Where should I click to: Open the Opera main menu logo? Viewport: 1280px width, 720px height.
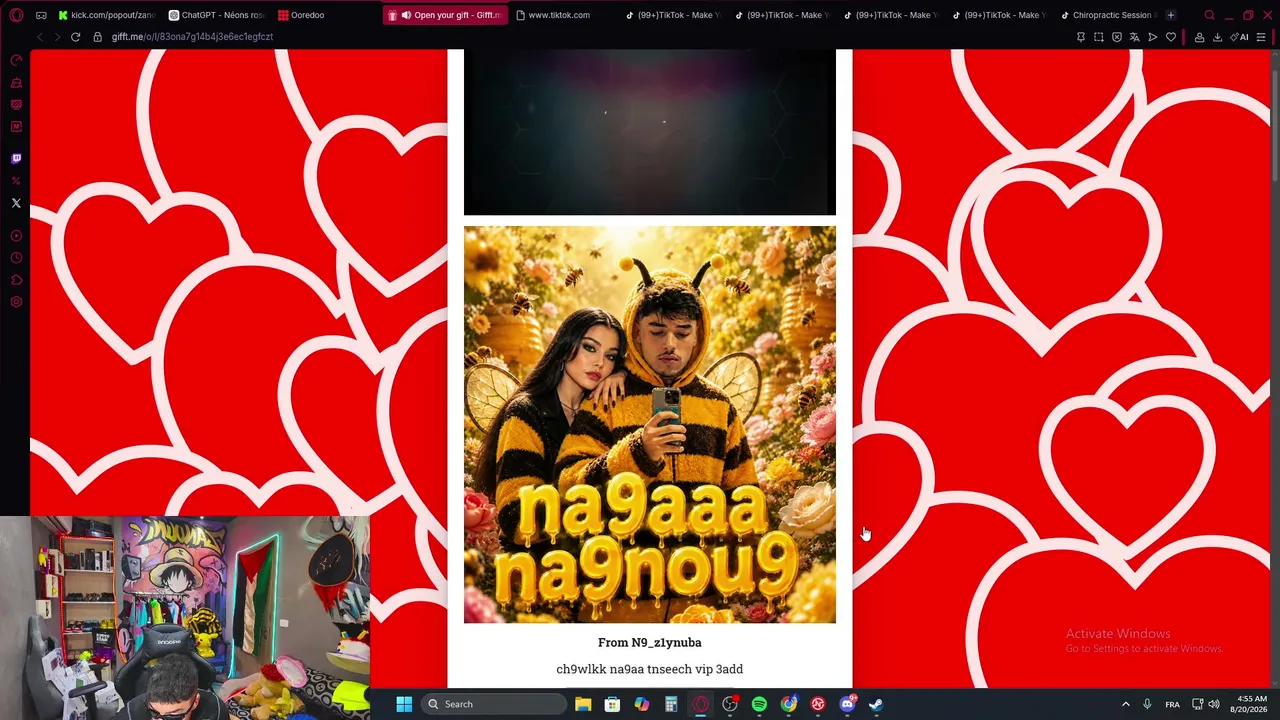click(16, 15)
